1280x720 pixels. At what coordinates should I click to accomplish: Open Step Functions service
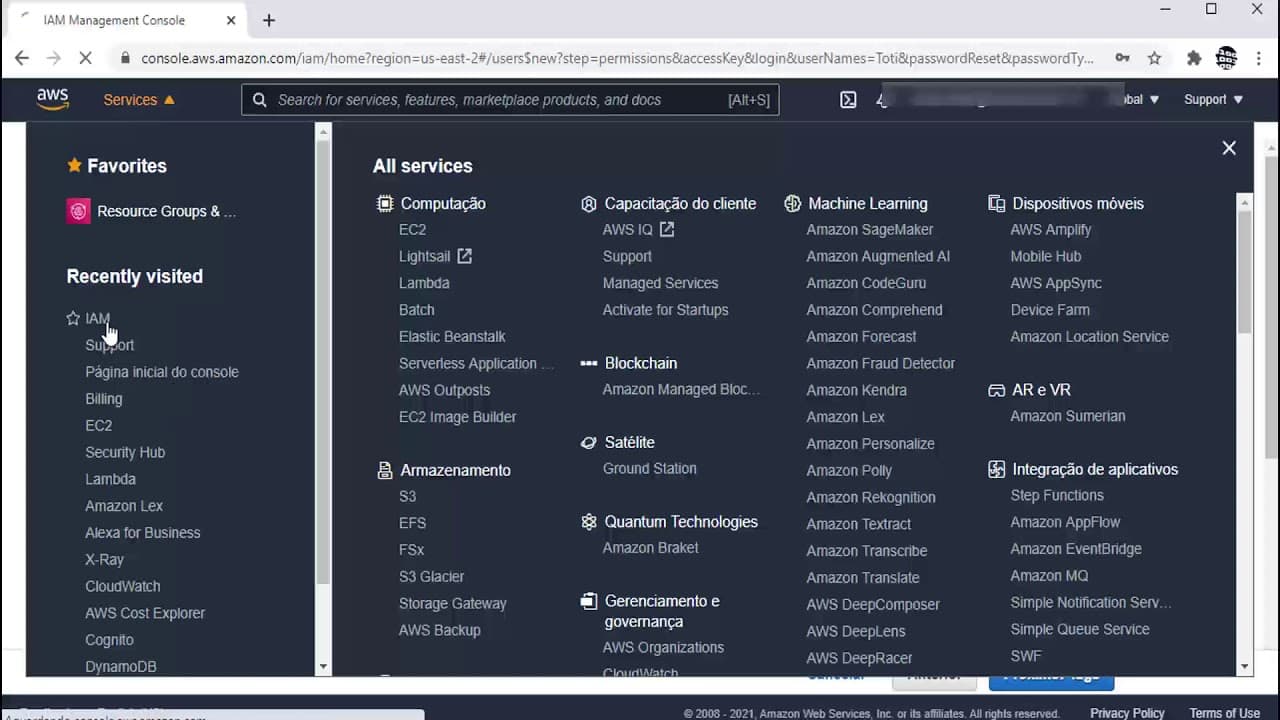click(x=1057, y=495)
